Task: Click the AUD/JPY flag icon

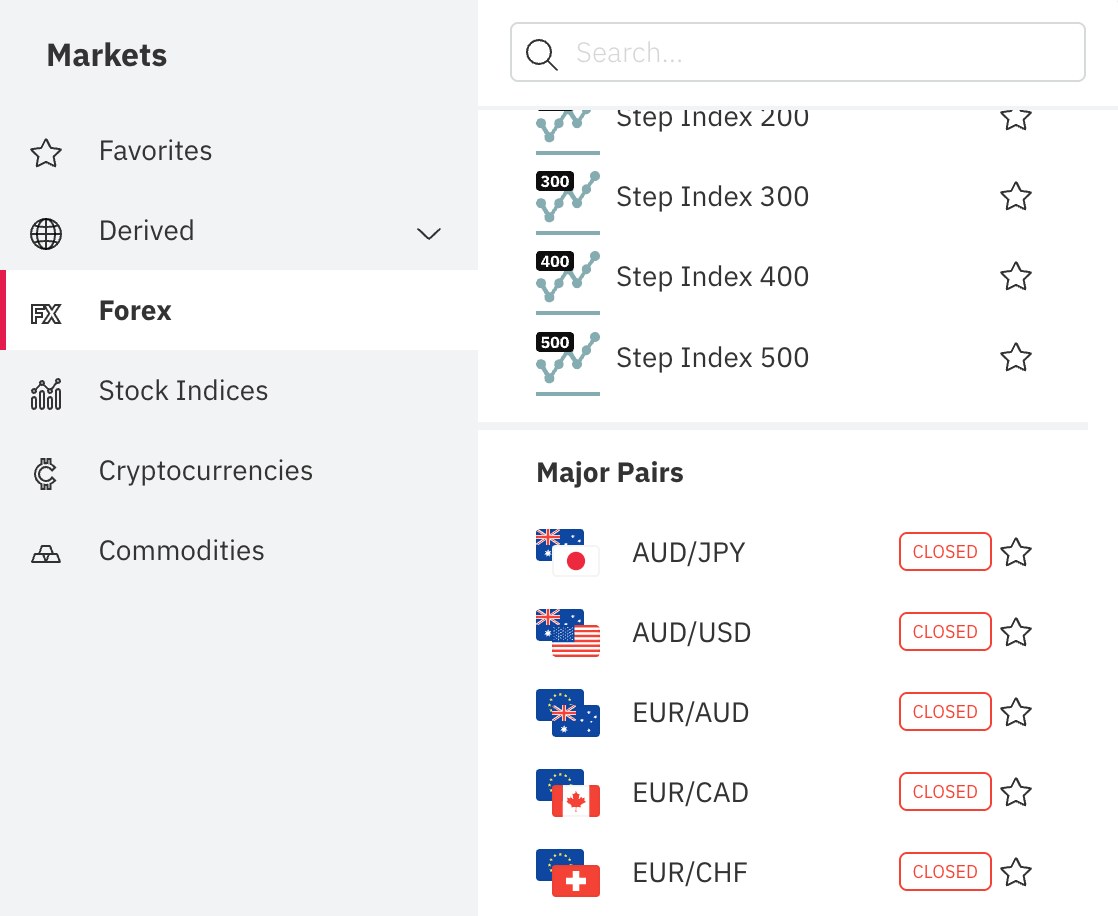Action: pos(567,551)
